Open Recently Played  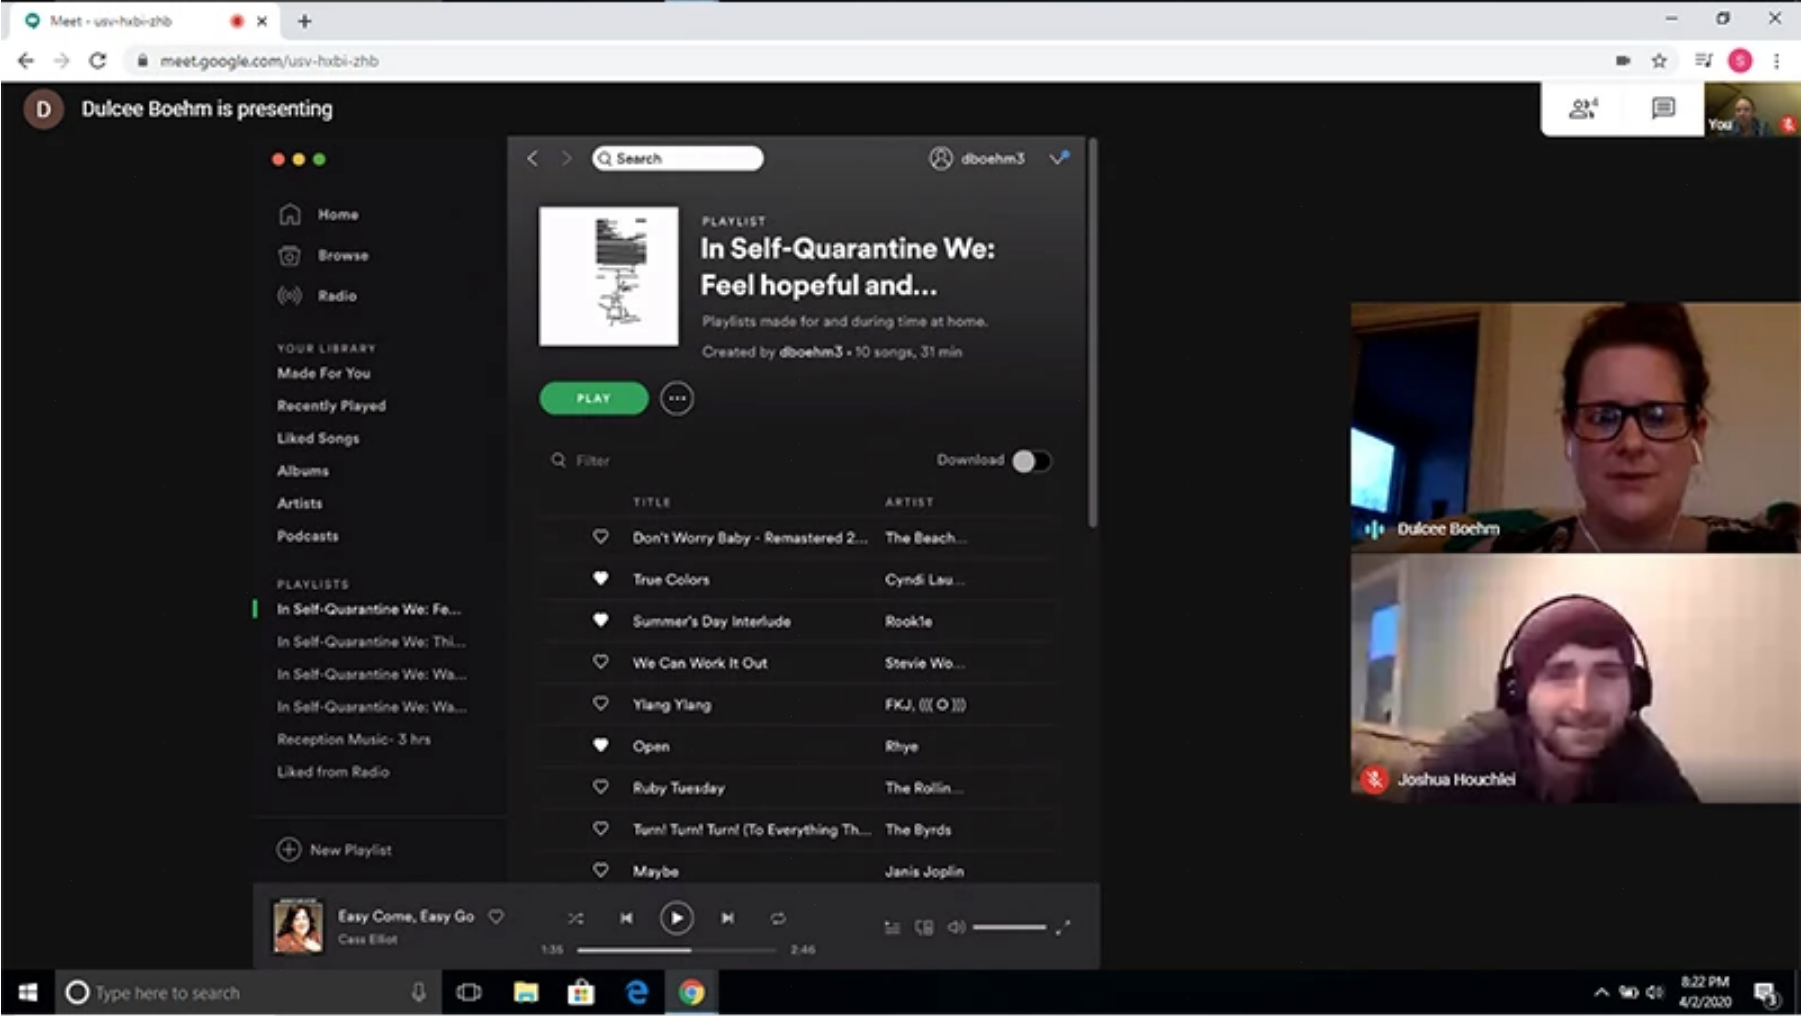pyautogui.click(x=331, y=406)
